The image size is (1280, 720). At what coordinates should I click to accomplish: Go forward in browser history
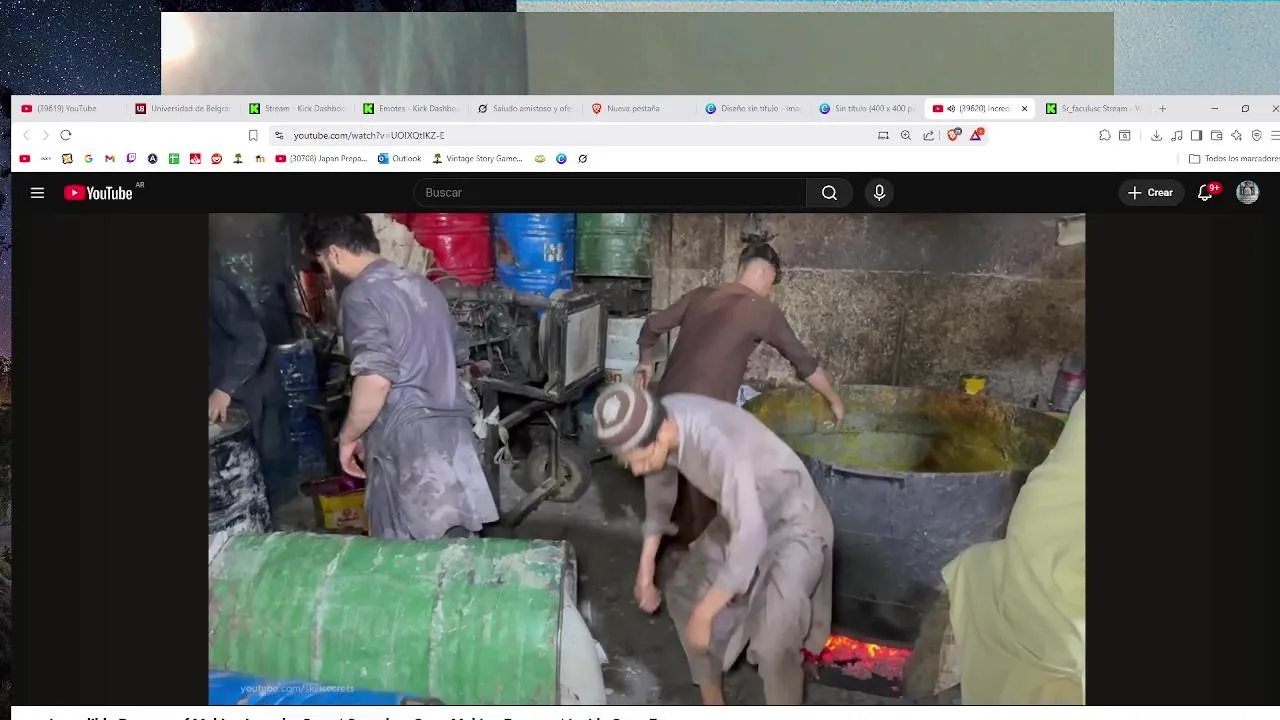45,135
